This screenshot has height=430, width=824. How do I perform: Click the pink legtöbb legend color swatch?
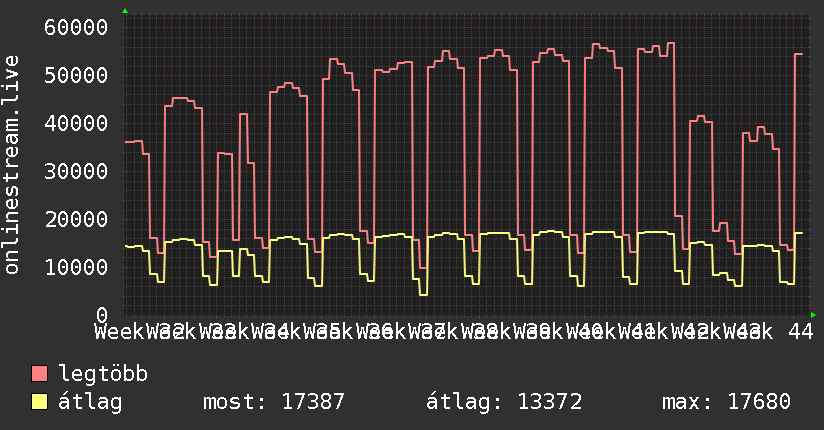[x=39, y=374]
